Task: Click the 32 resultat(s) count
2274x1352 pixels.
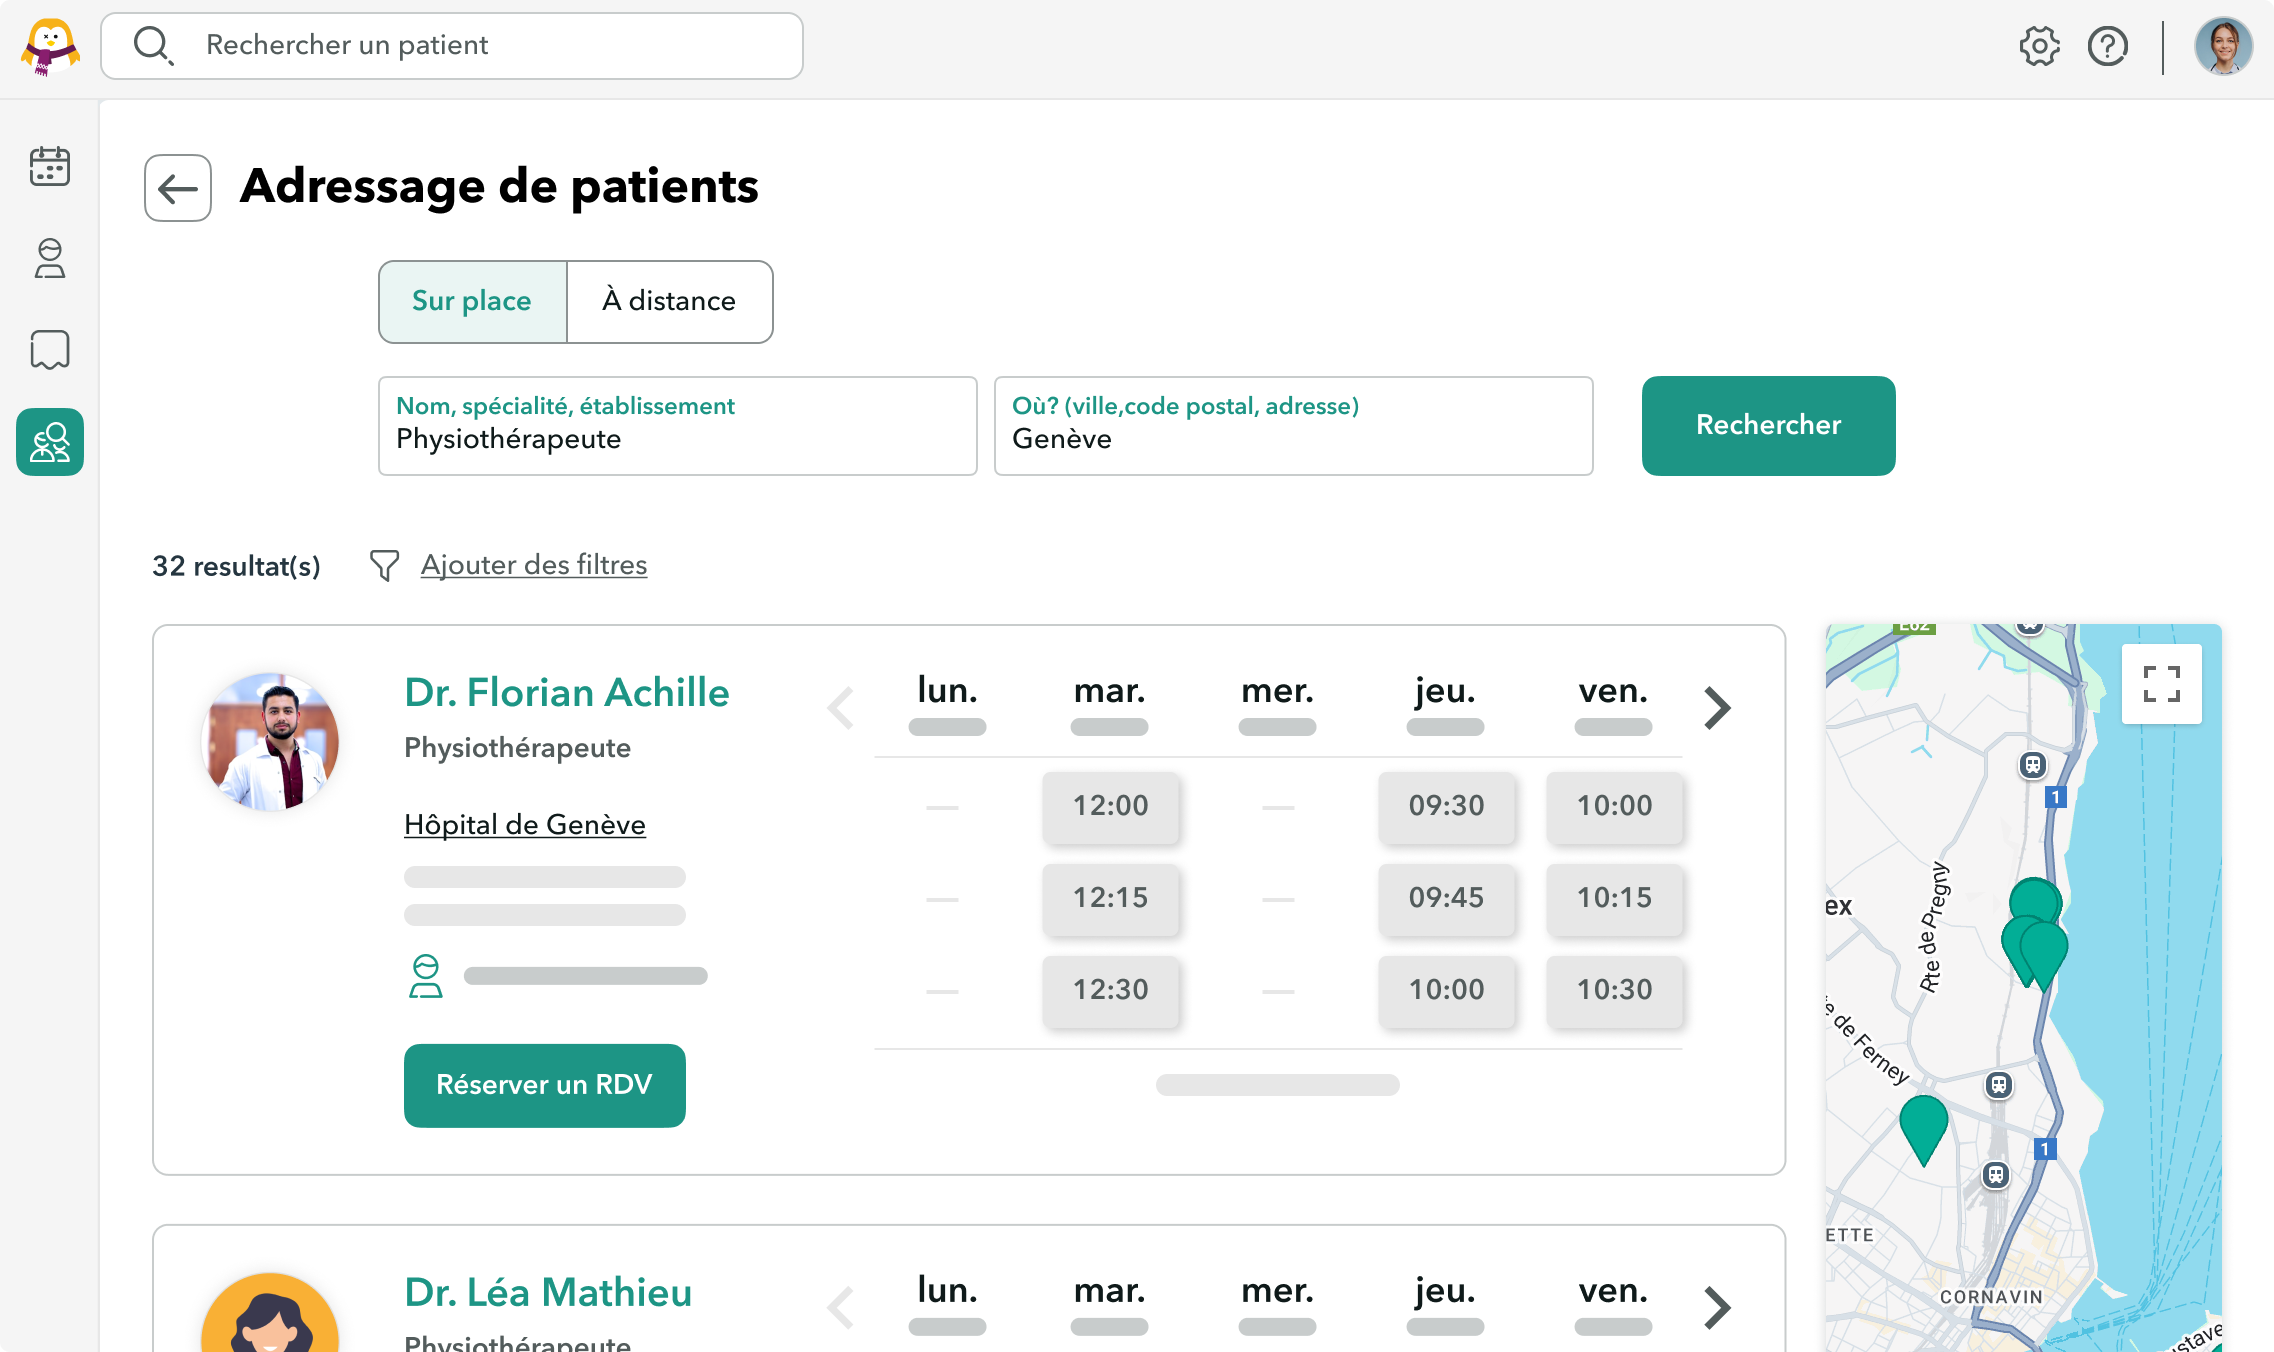Action: [236, 566]
